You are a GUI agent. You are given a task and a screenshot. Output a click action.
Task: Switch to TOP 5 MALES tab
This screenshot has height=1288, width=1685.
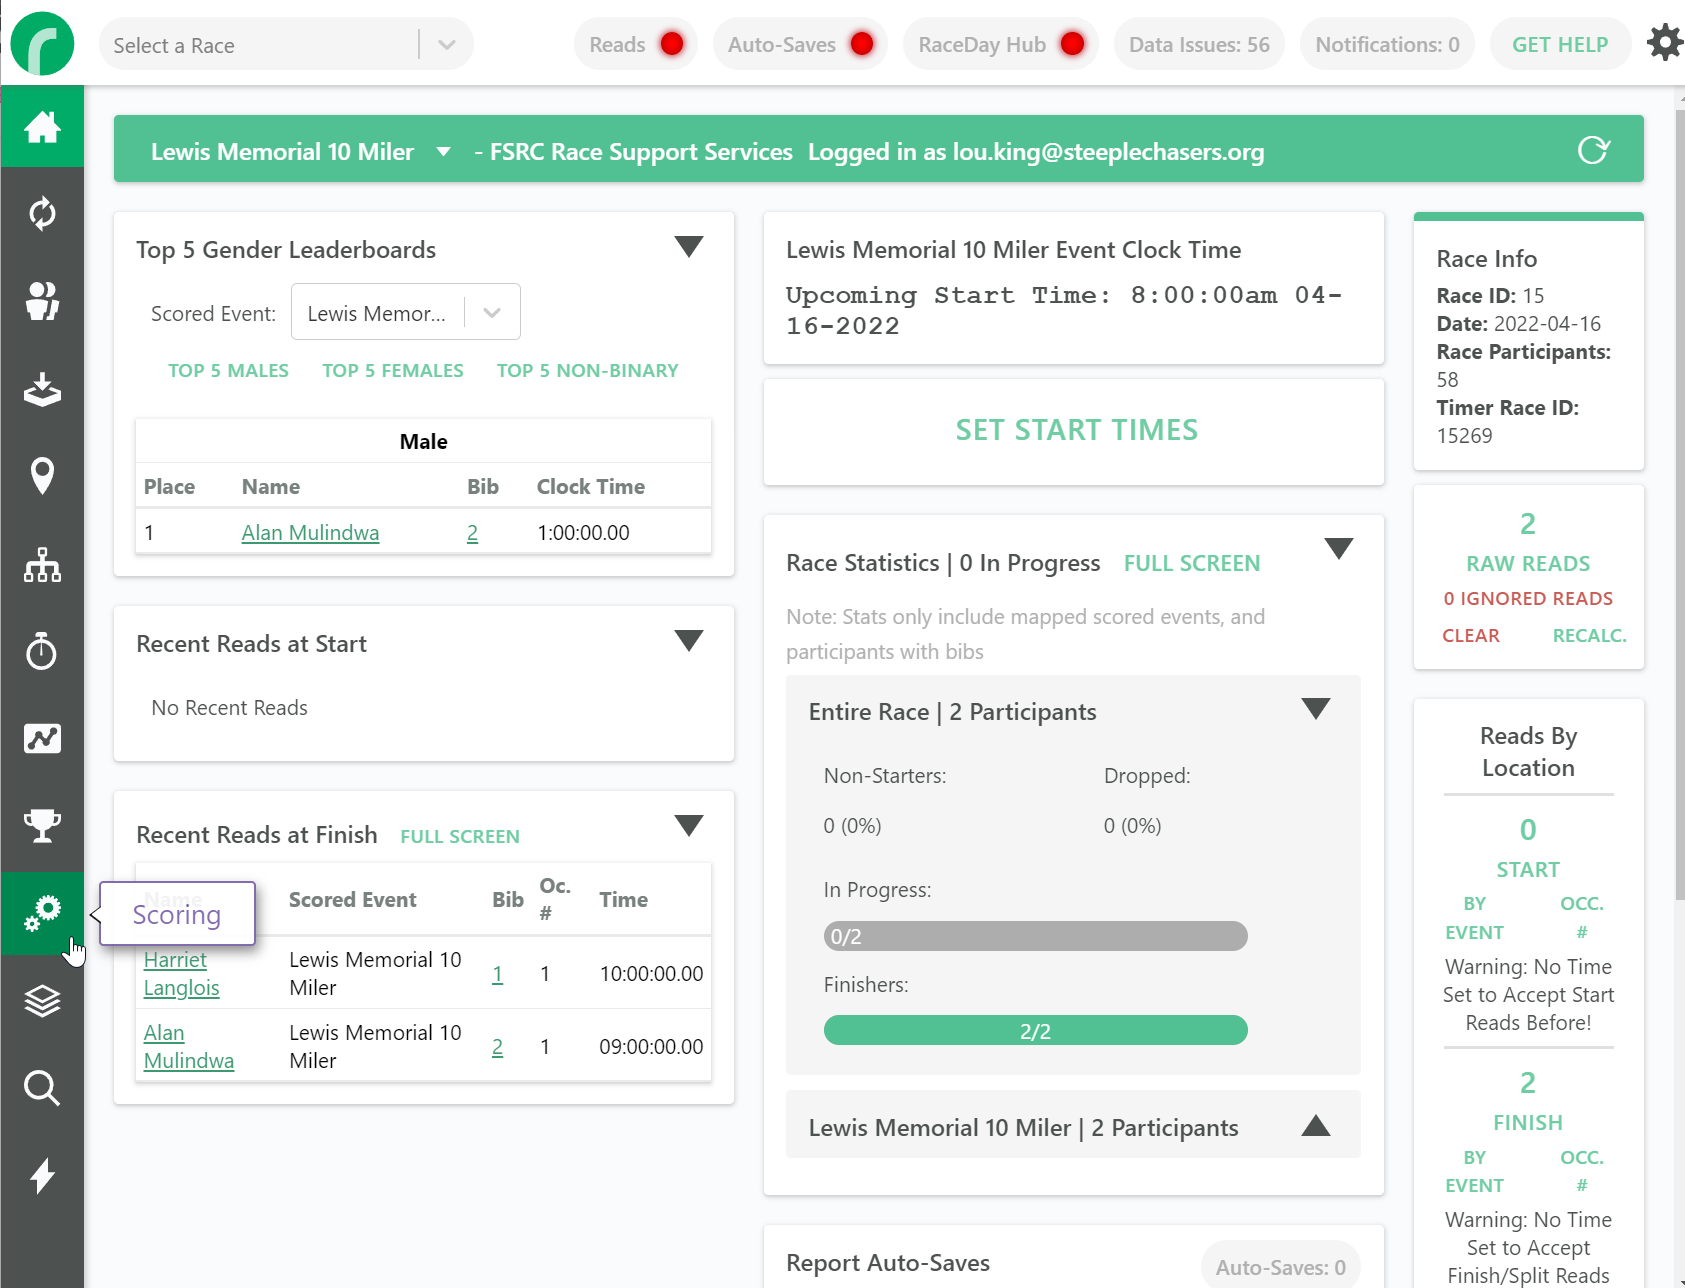(x=228, y=370)
